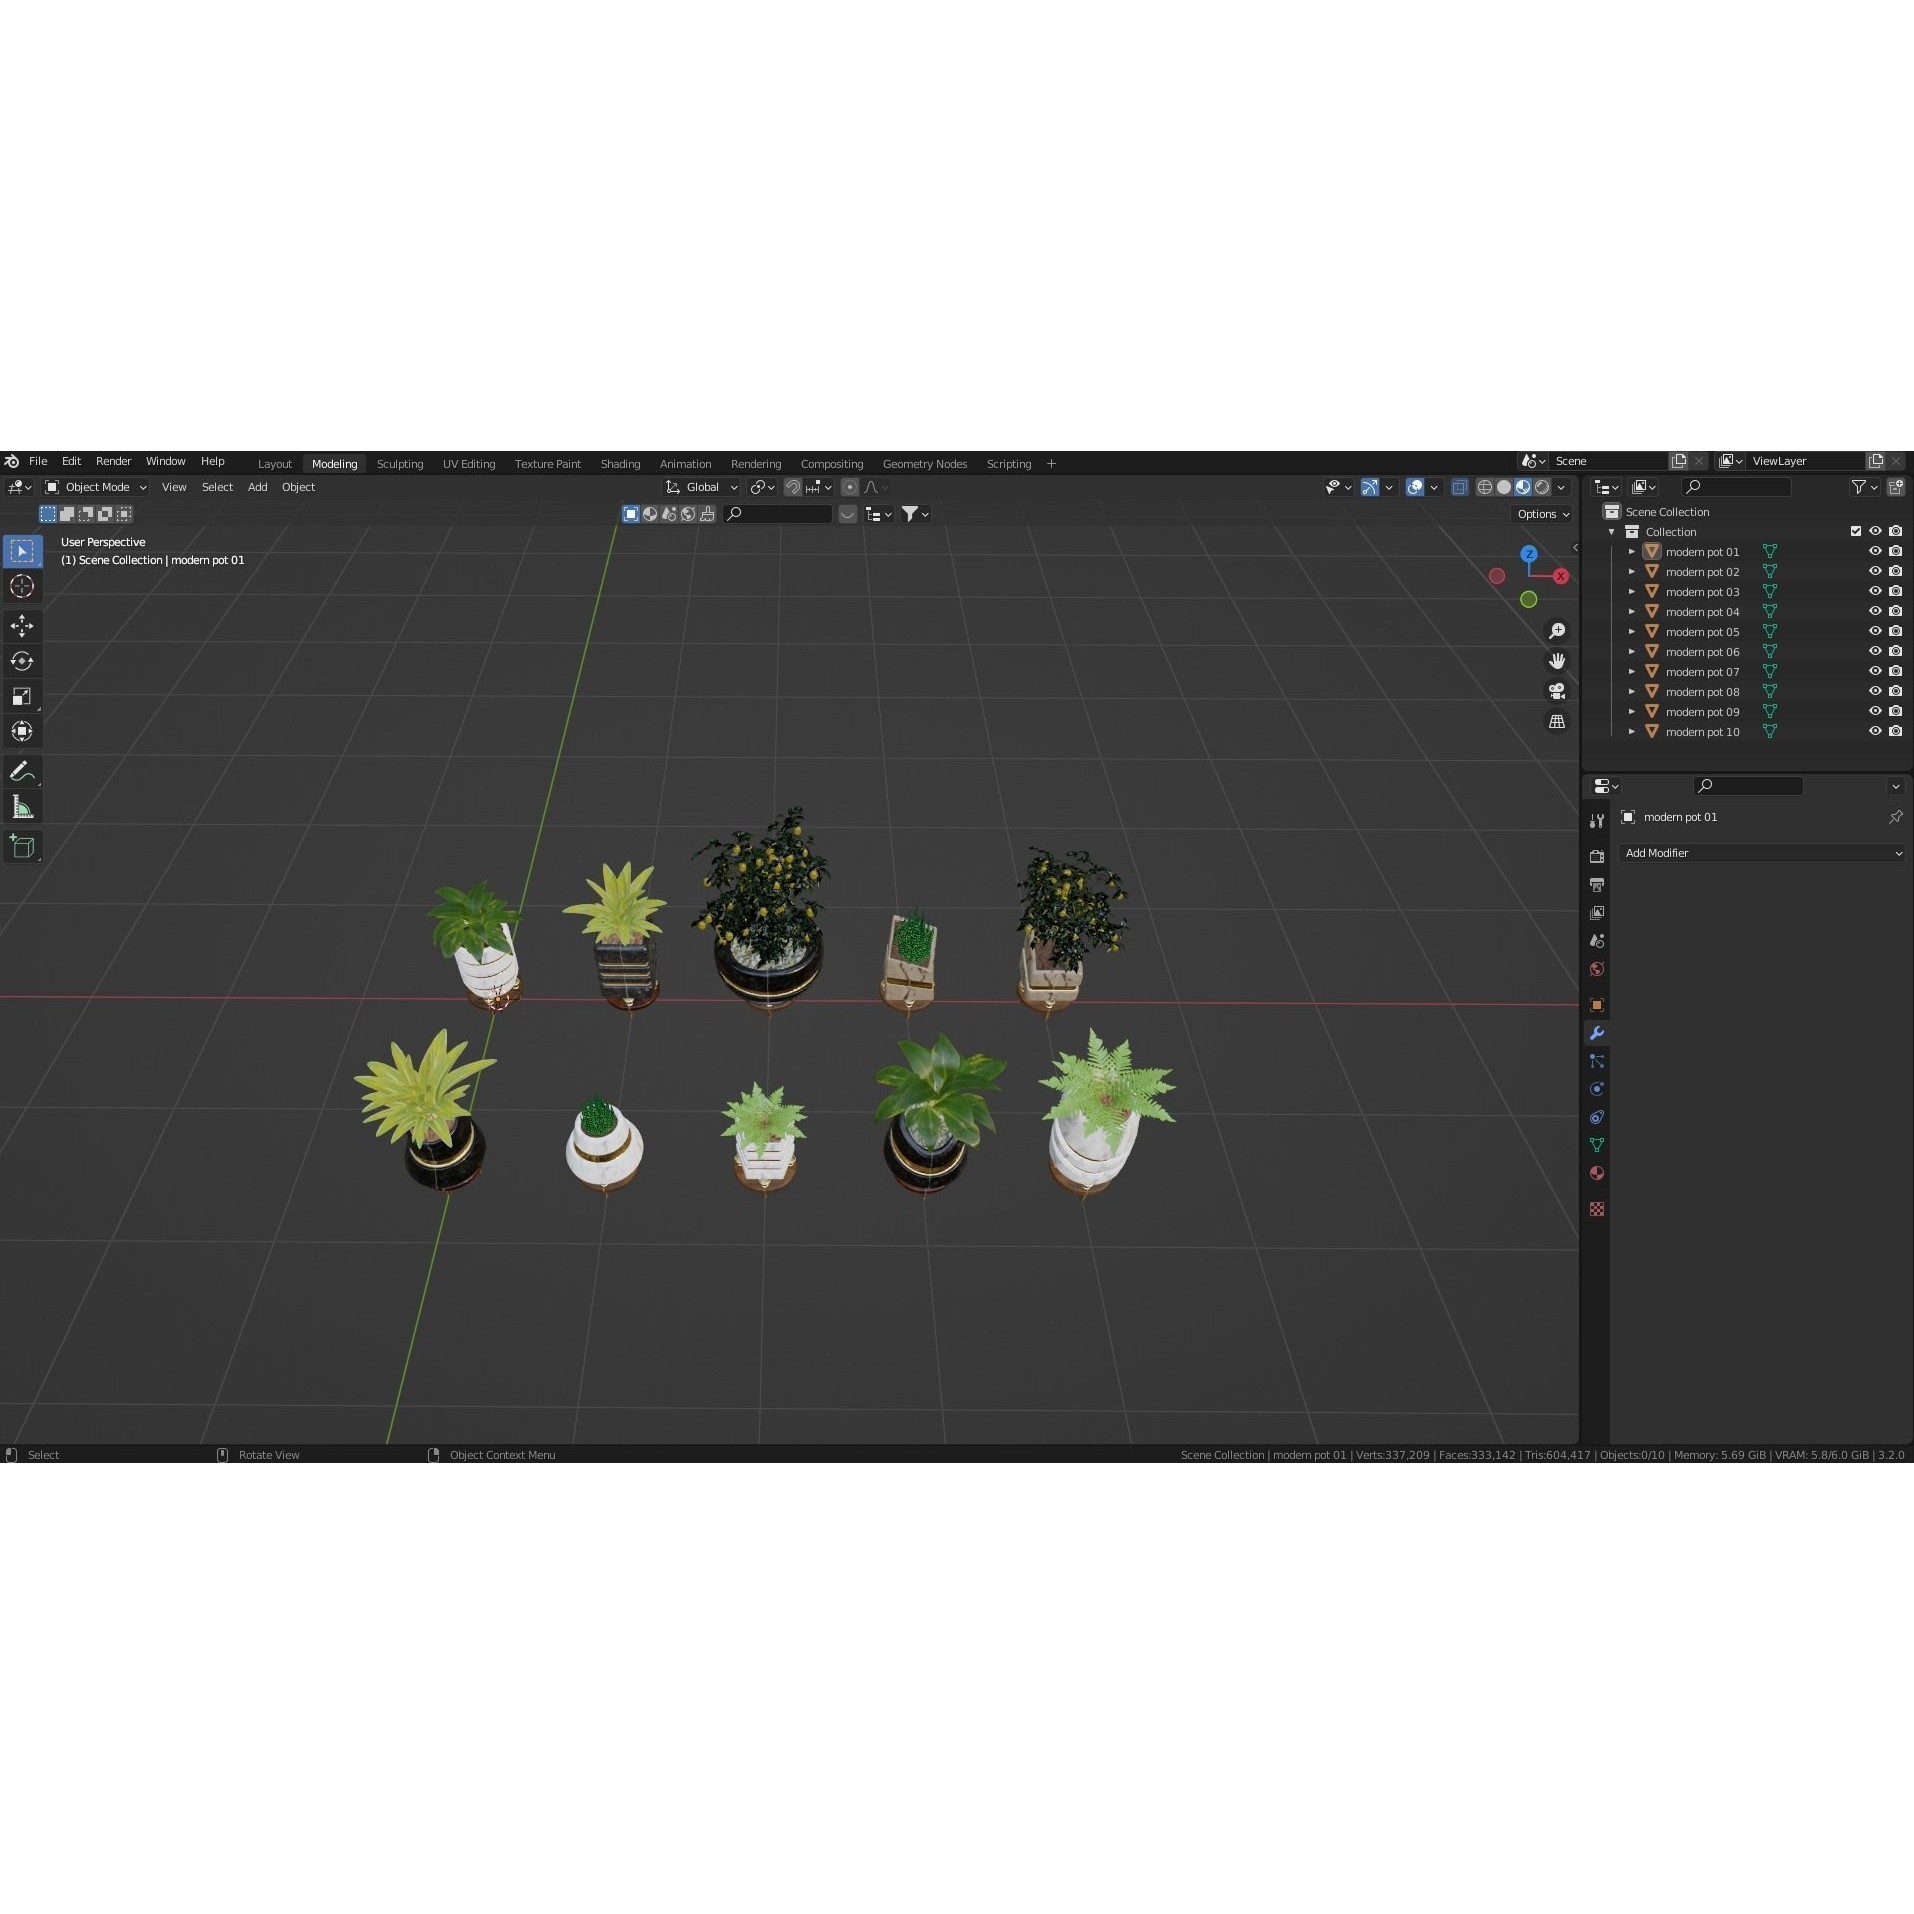Expand the modern pot 01 tree item
The width and height of the screenshot is (1914, 1914).
pos(1633,551)
